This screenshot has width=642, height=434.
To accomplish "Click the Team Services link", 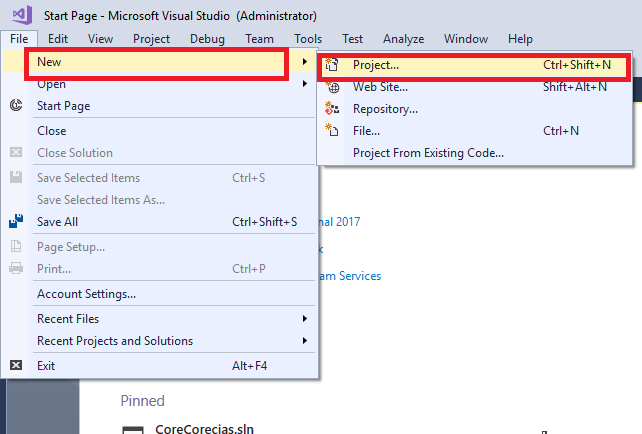I will point(350,276).
